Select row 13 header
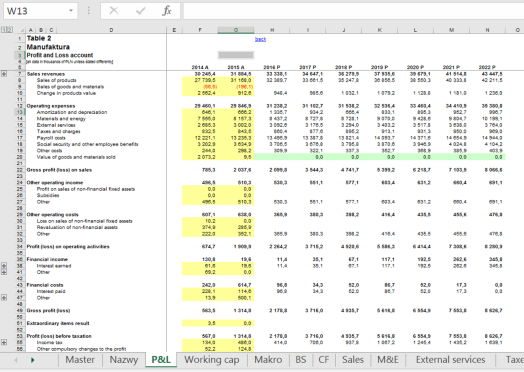This screenshot has height=372, width=524. 20,112
